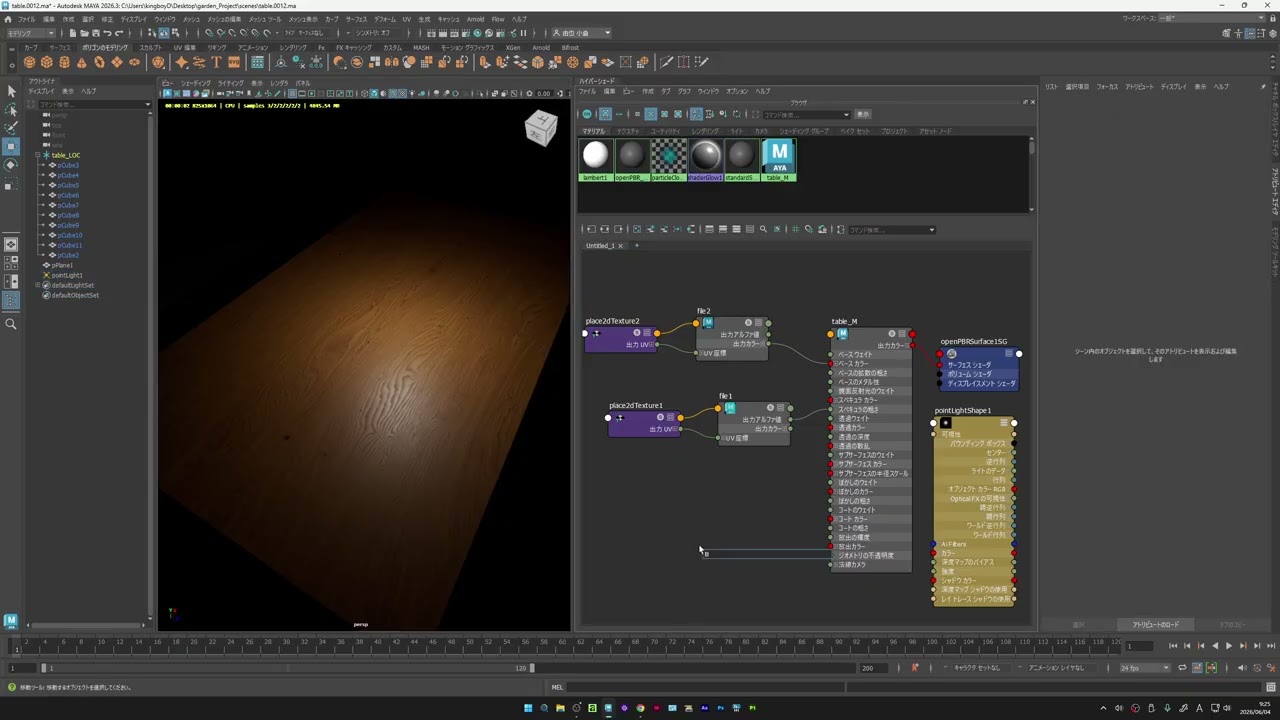1280x720 pixels.
Task: Toggle two-pane side-by-side layout
Action: click(x=11, y=281)
